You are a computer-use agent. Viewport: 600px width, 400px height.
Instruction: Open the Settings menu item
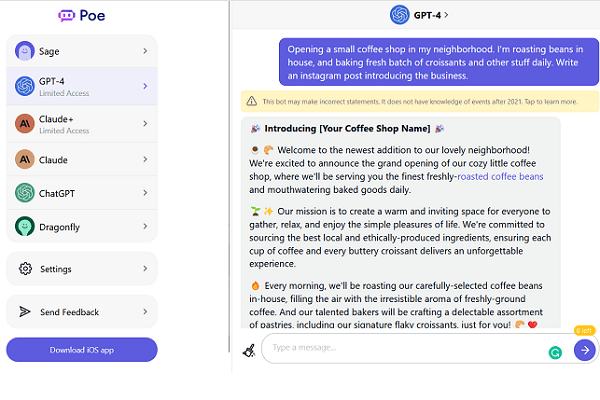tap(82, 269)
